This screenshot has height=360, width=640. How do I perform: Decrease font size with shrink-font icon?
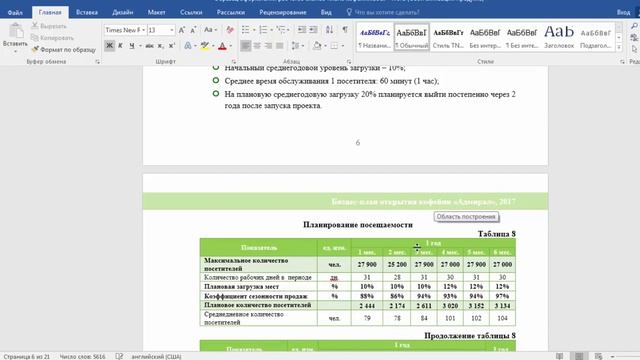pos(193,30)
